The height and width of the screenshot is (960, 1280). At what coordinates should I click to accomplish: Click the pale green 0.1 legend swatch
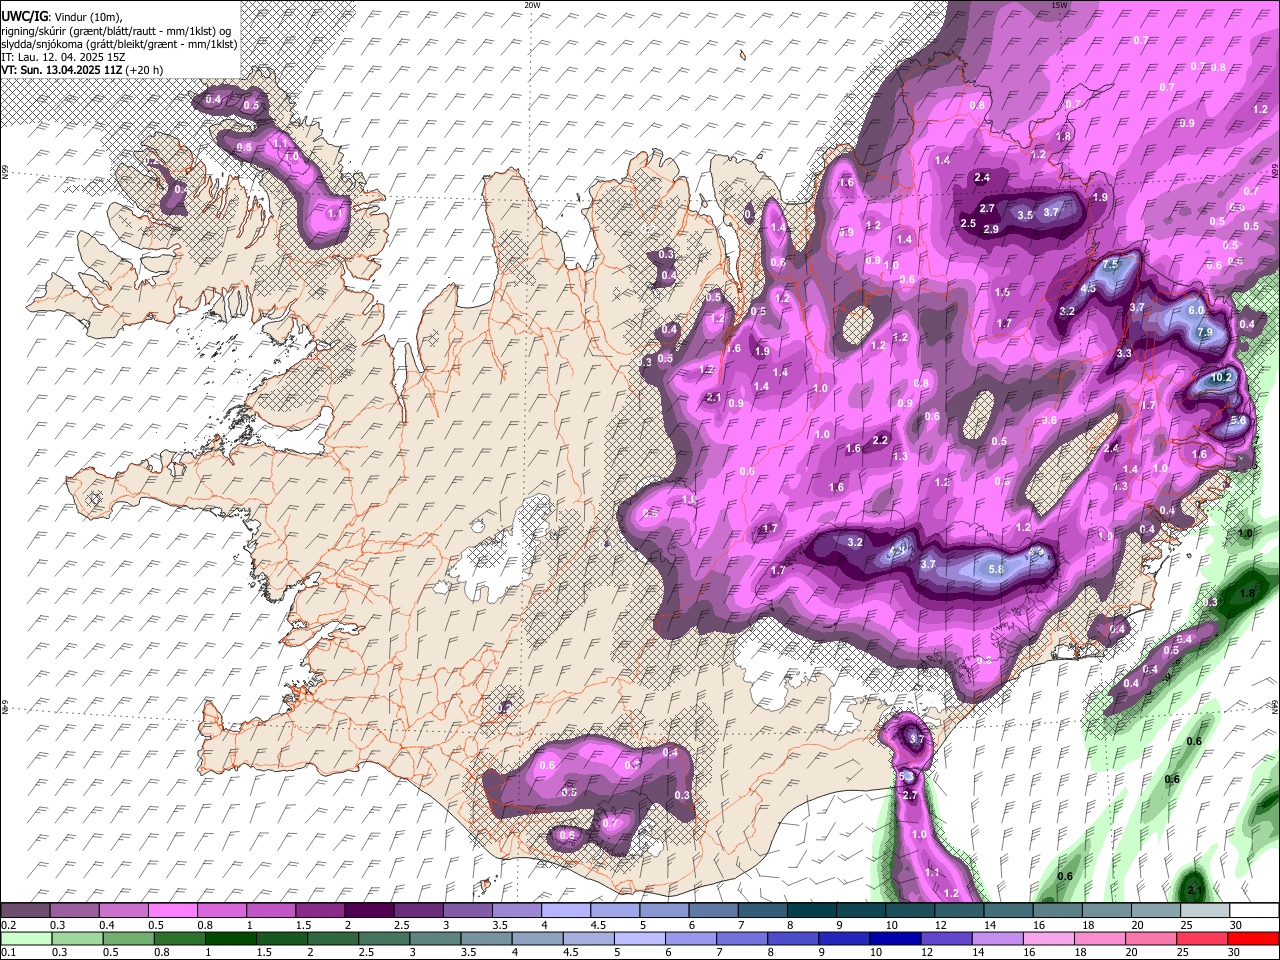(x=26, y=938)
